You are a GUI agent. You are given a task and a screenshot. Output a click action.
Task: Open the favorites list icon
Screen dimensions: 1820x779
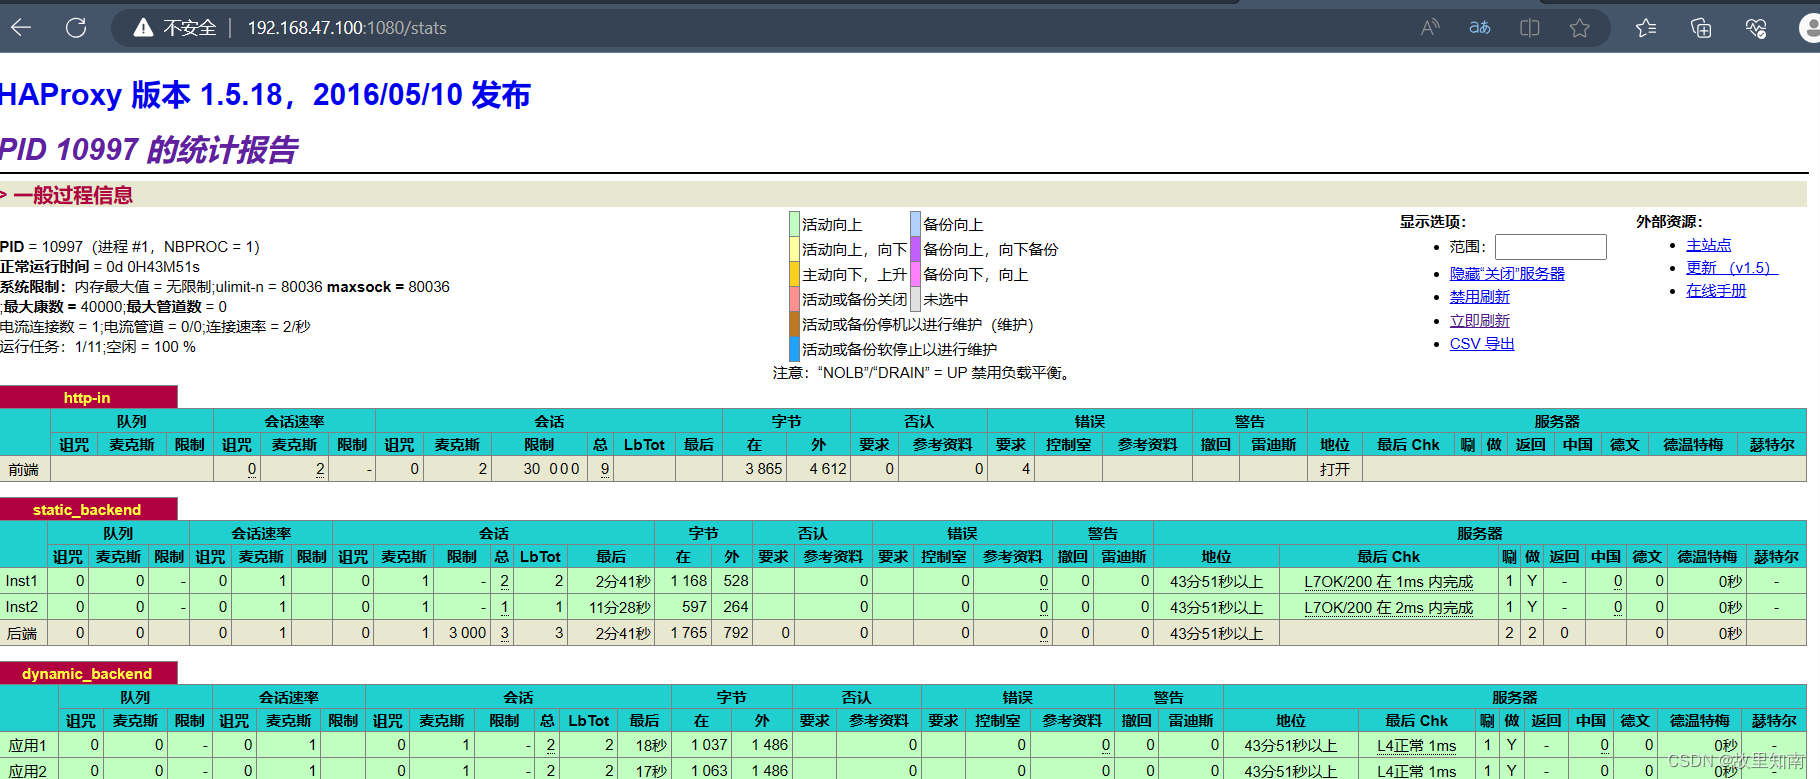point(1646,28)
